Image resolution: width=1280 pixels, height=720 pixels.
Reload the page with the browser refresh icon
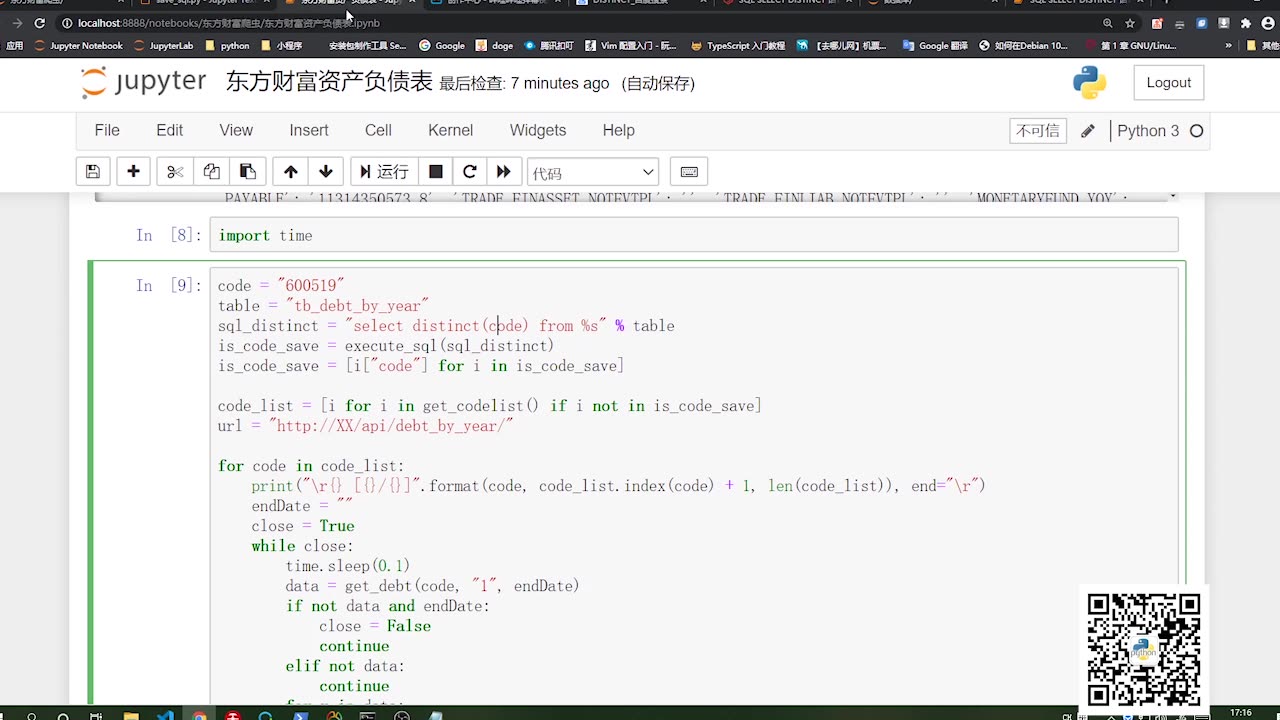pyautogui.click(x=39, y=23)
